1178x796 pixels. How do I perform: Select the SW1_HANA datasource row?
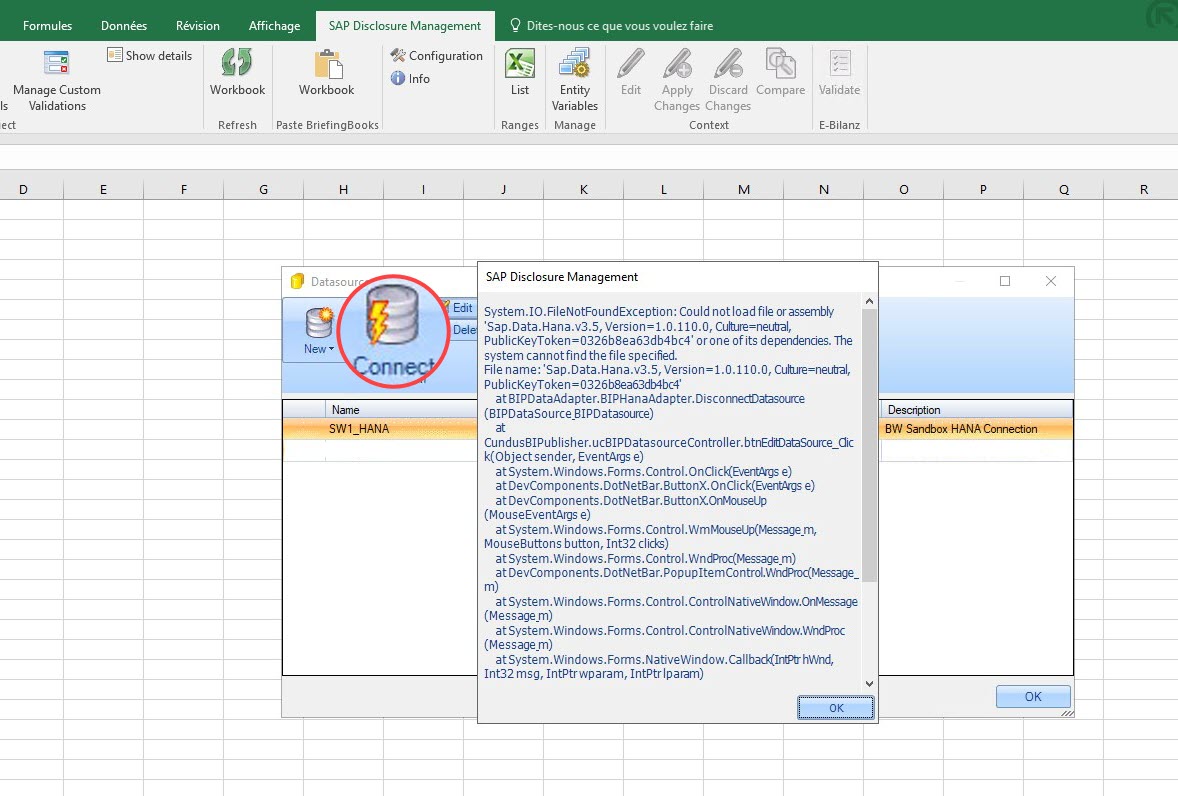coord(380,429)
